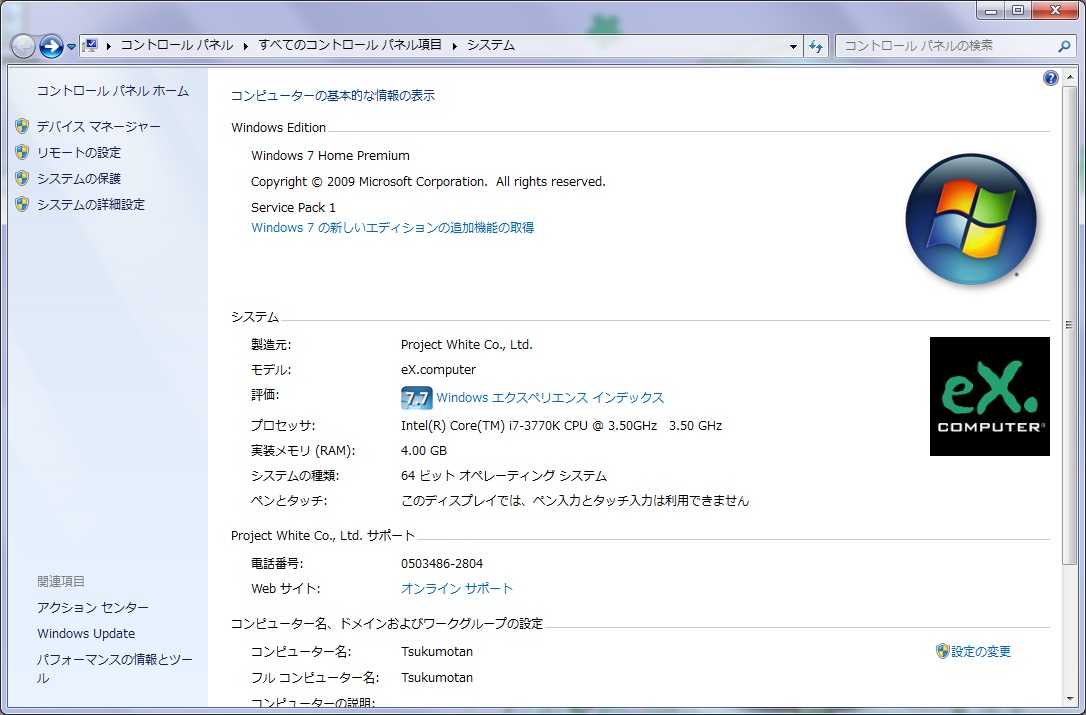Open the help question mark icon

(1050, 78)
